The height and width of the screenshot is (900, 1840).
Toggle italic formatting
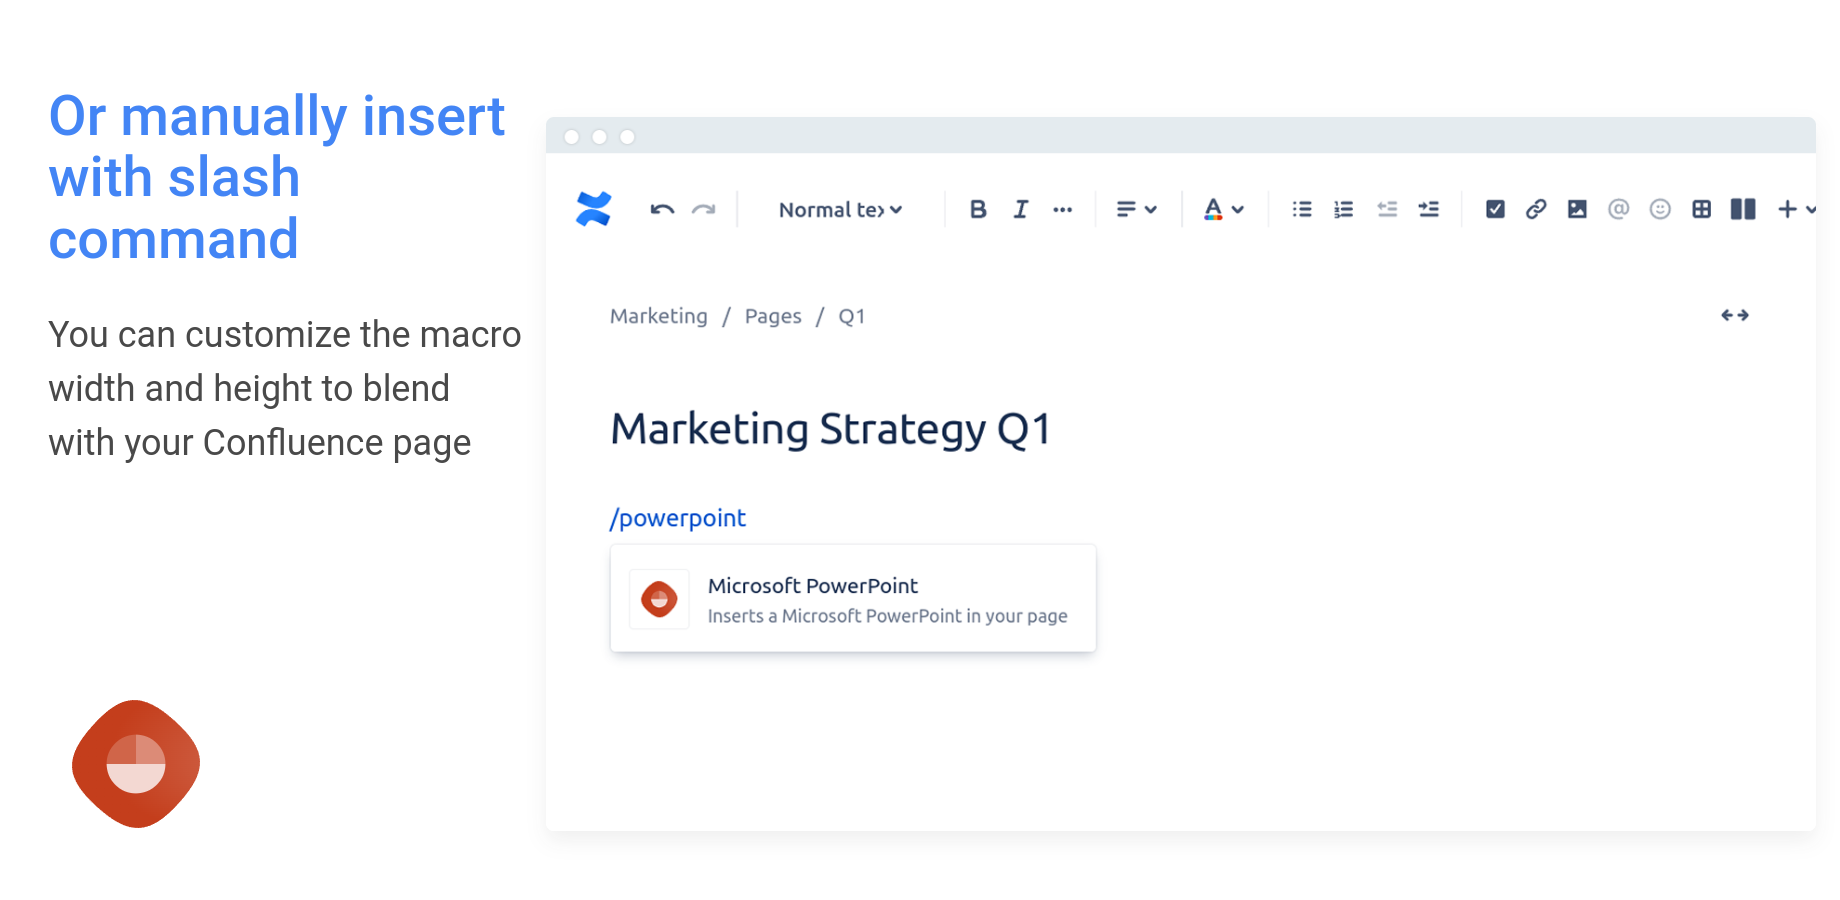1020,209
